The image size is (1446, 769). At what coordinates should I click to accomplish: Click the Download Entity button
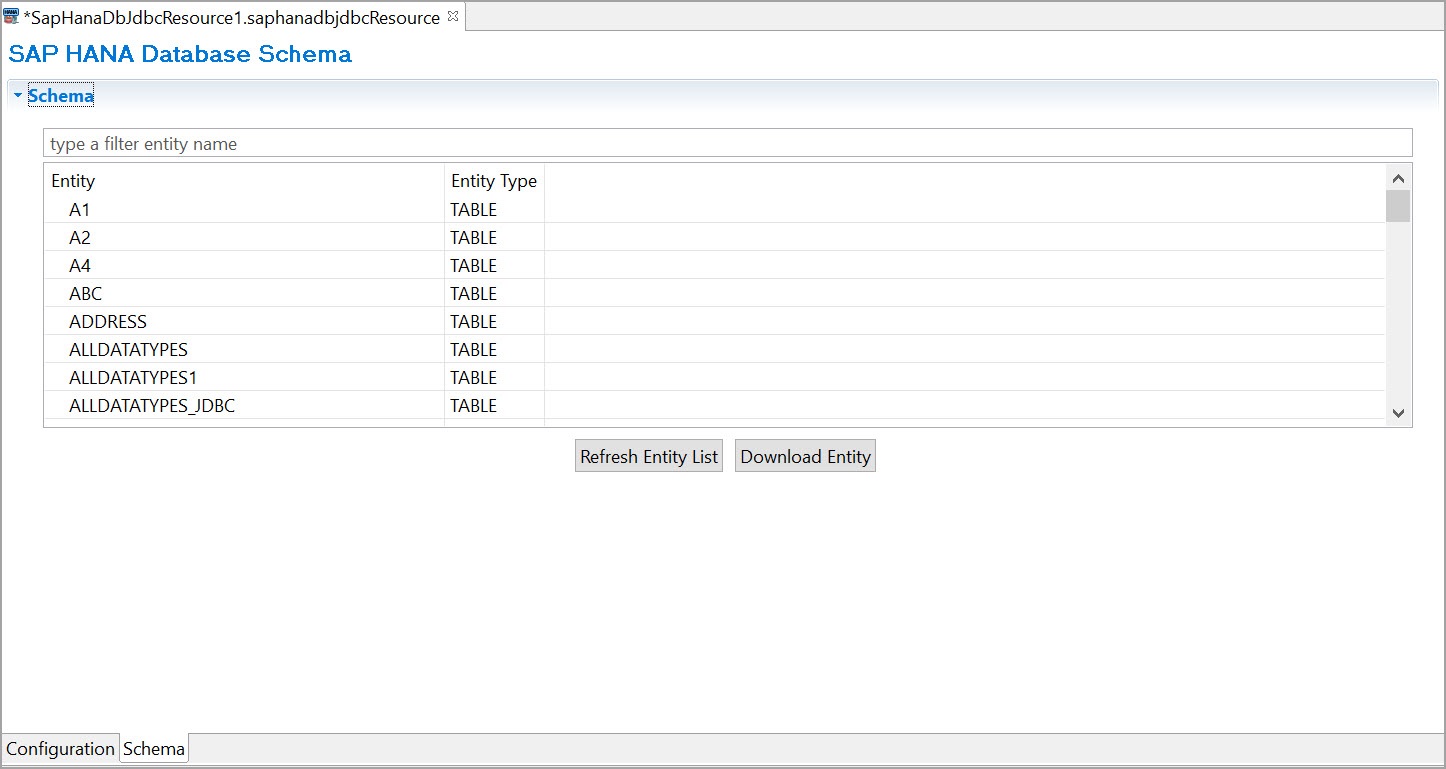(x=805, y=456)
